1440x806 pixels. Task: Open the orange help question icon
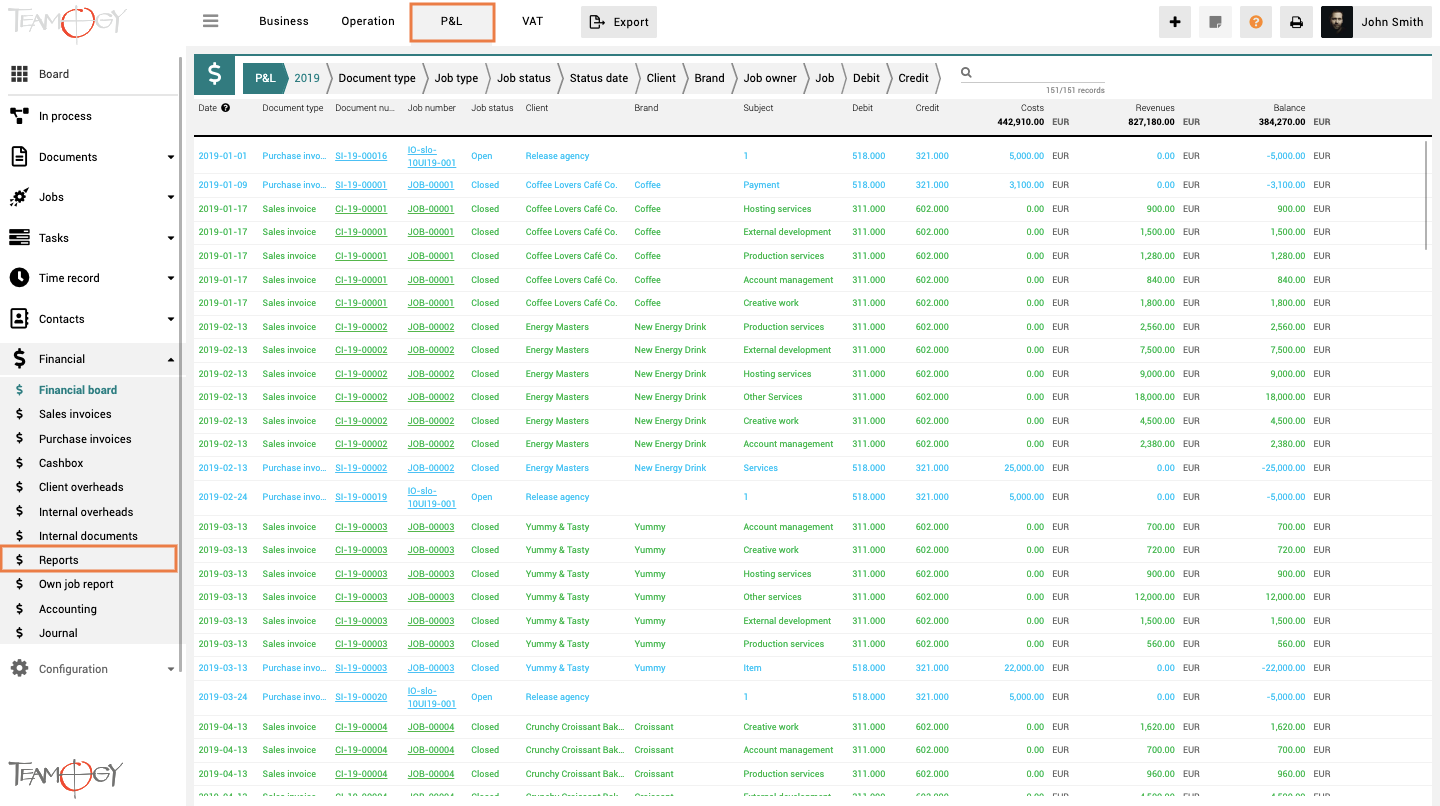pos(1256,22)
